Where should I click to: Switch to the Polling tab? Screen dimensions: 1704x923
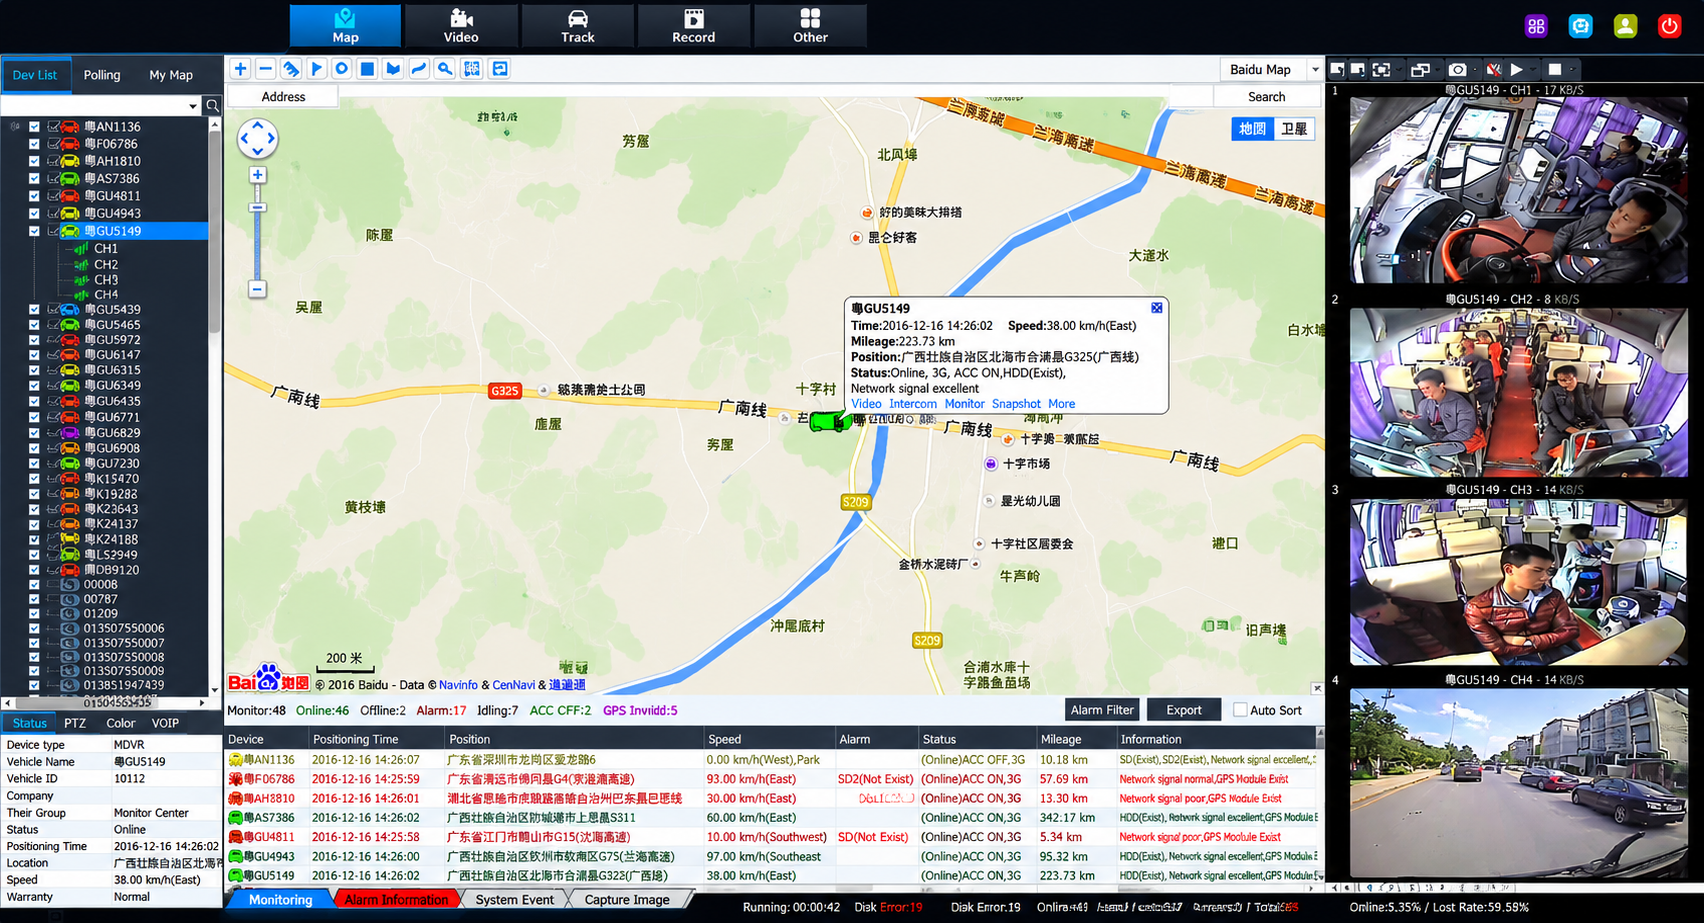click(x=102, y=75)
